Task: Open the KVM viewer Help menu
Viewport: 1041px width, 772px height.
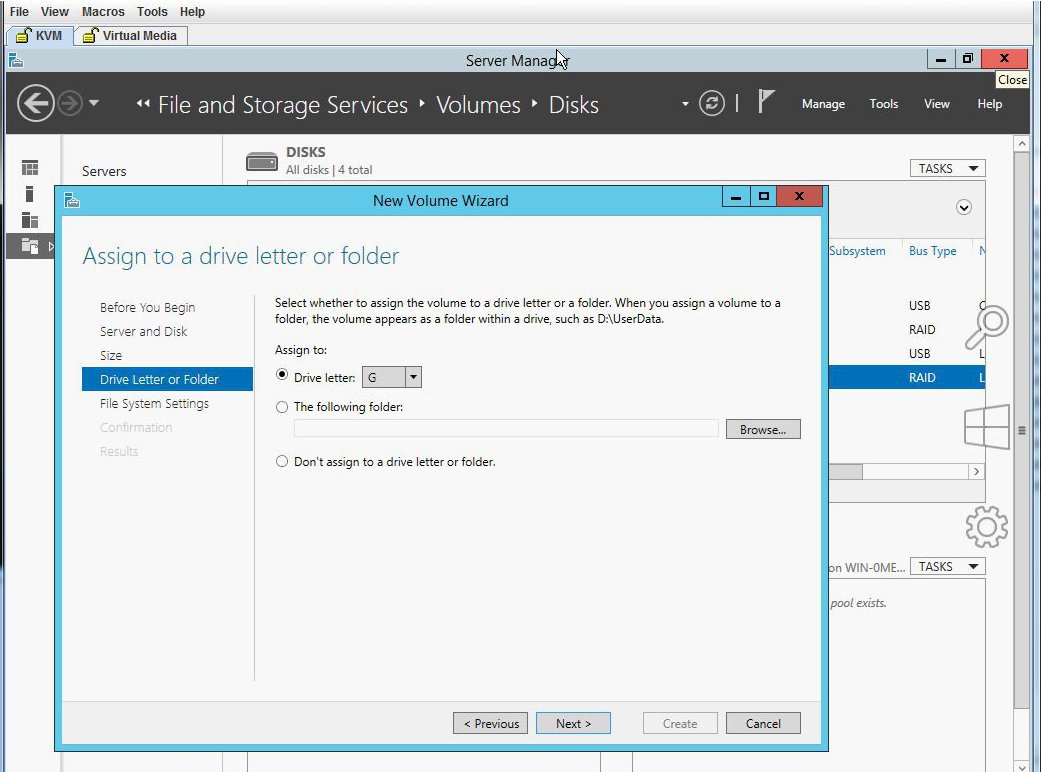Action: tap(192, 11)
